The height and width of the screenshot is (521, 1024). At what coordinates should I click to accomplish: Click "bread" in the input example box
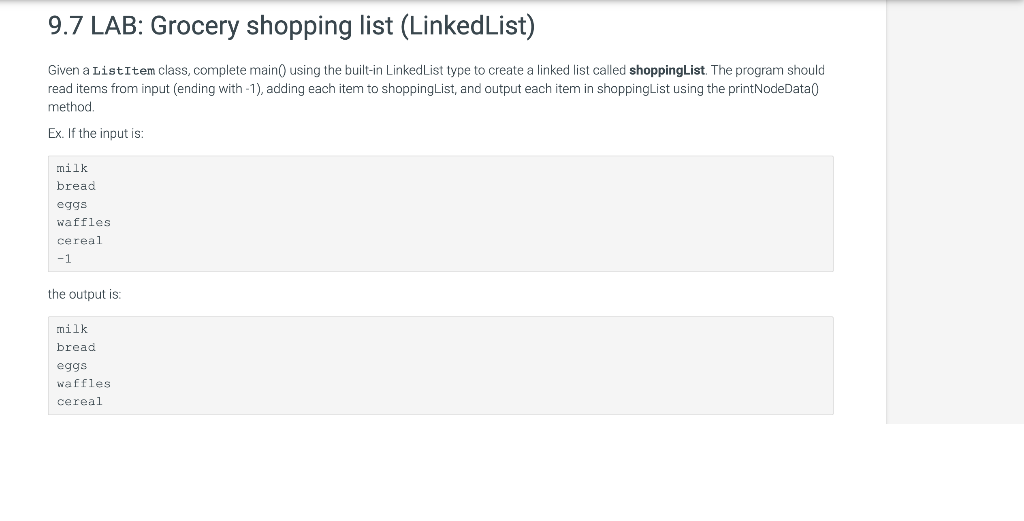tap(76, 186)
